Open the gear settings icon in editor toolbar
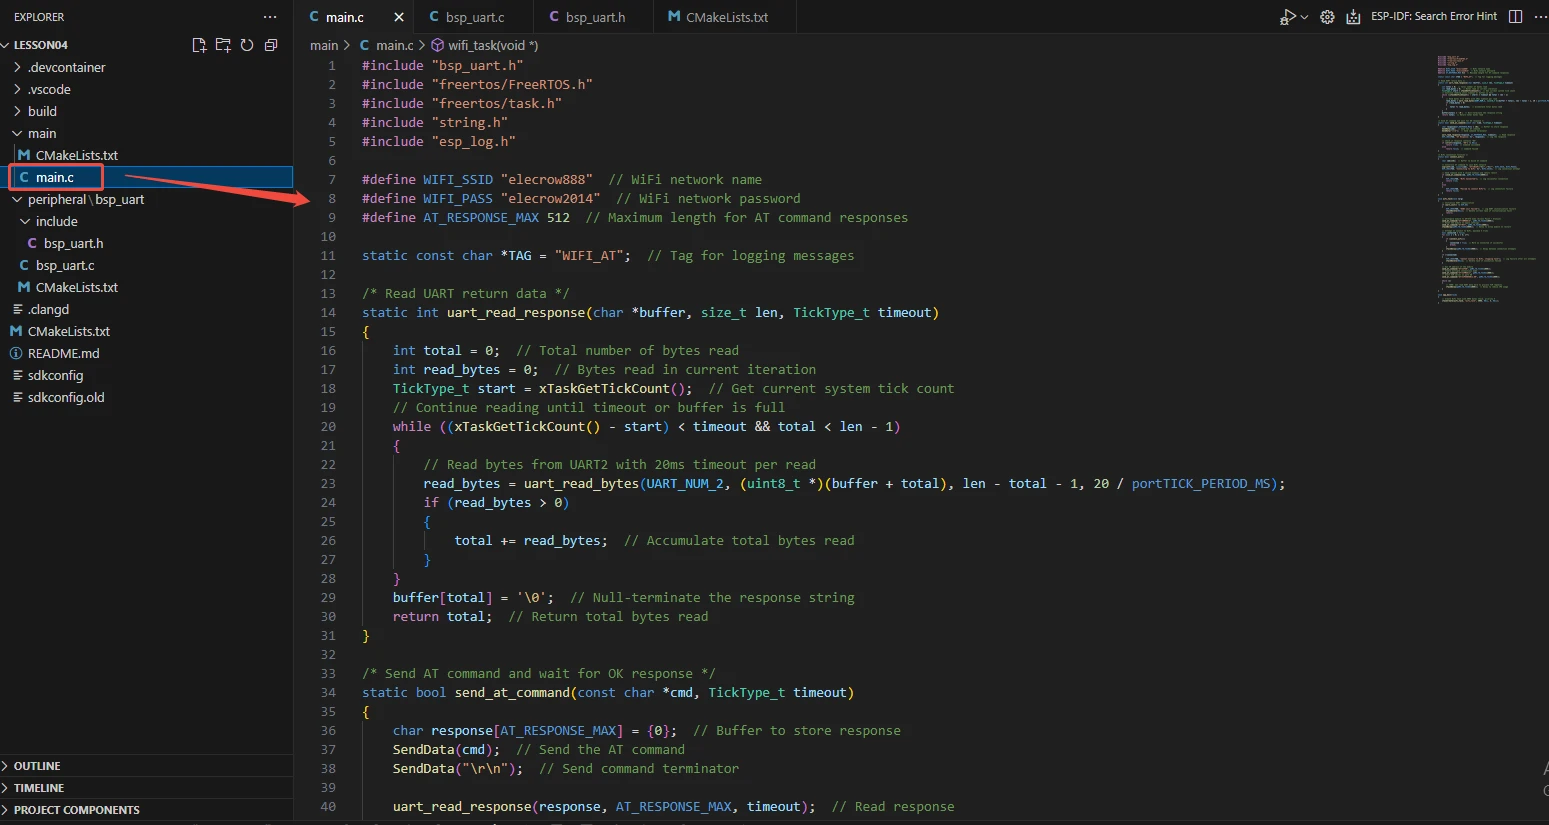Screen dimensions: 1549x825 [x=1327, y=17]
